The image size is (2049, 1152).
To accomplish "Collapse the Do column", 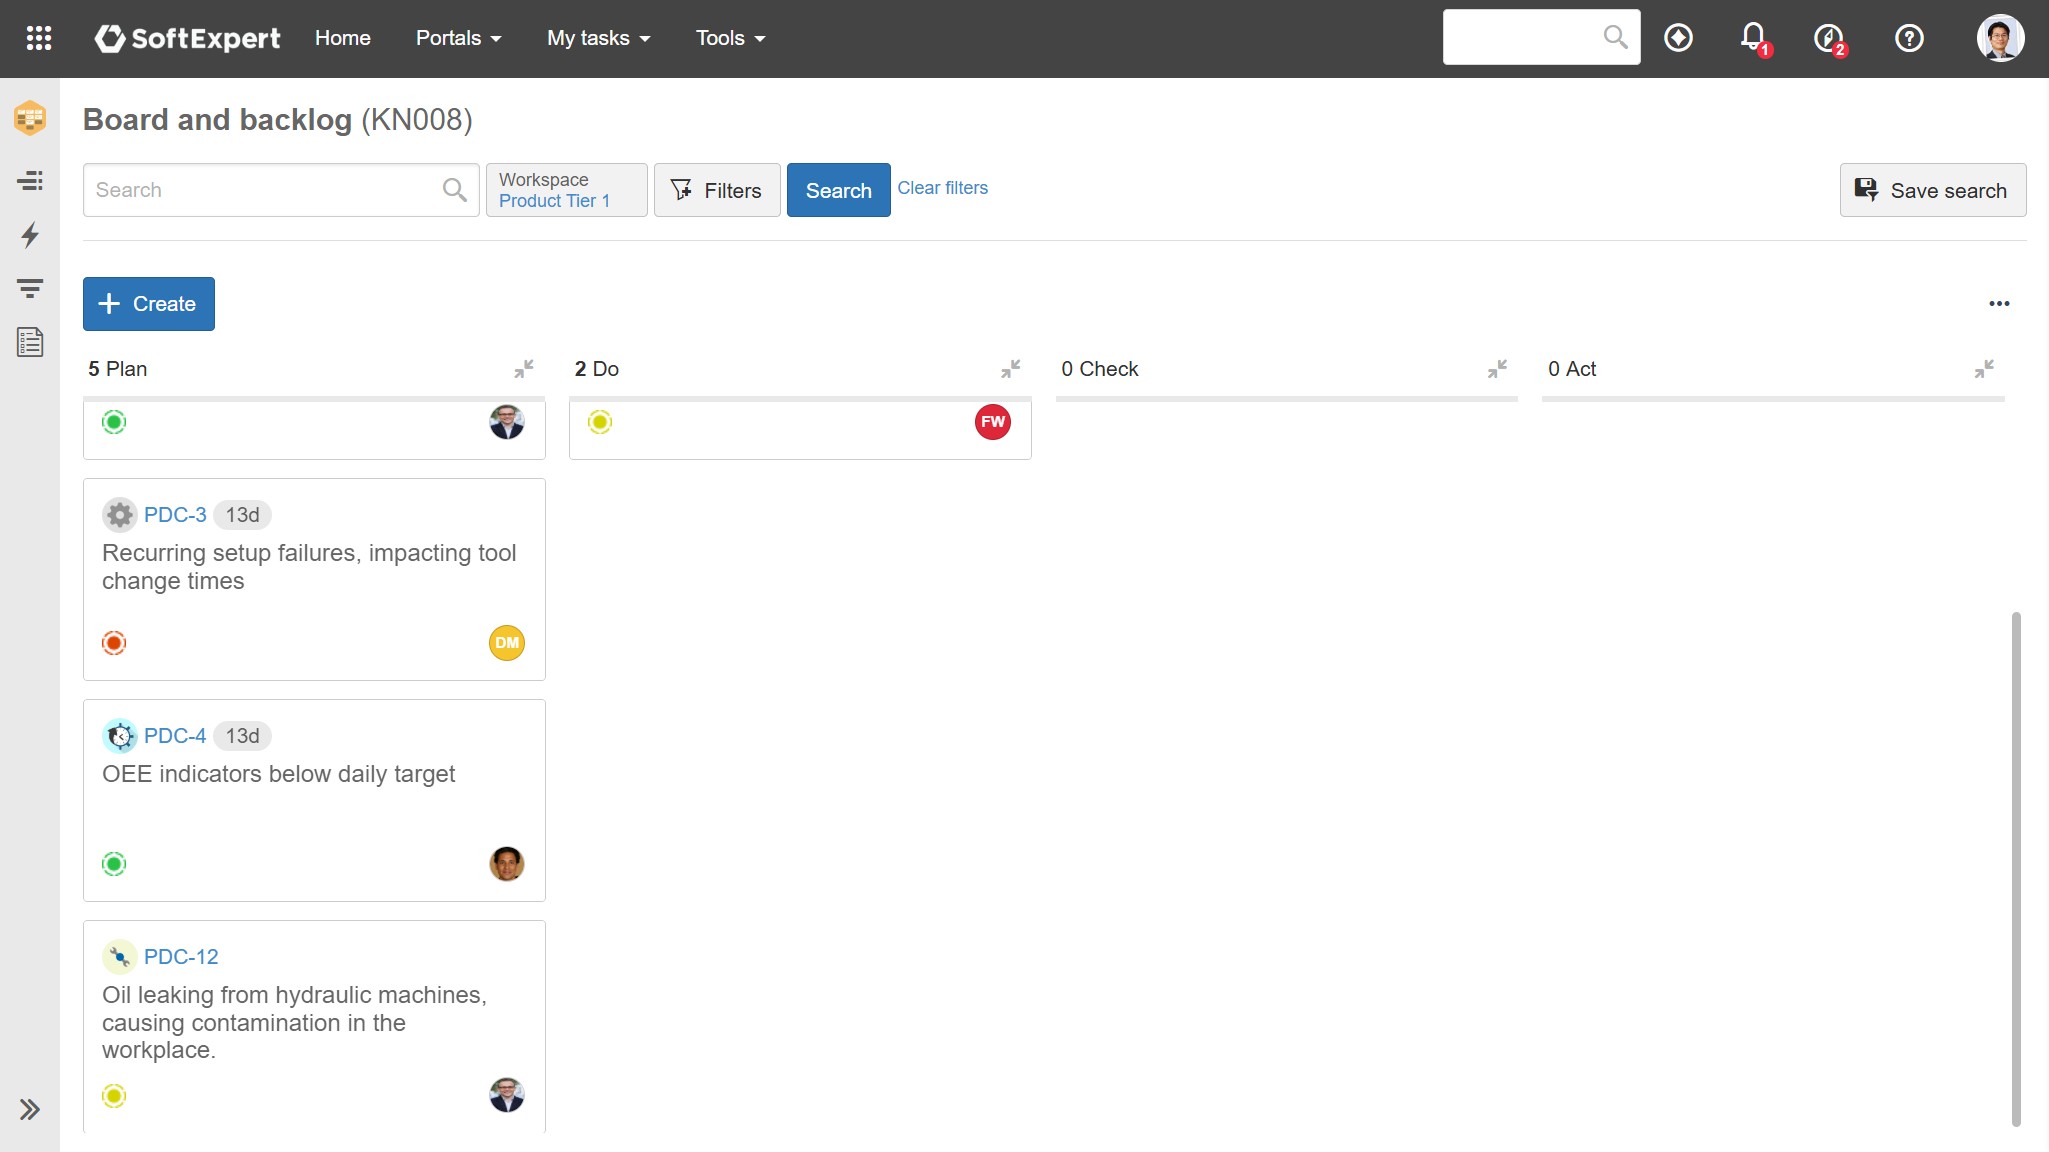I will coord(1011,369).
